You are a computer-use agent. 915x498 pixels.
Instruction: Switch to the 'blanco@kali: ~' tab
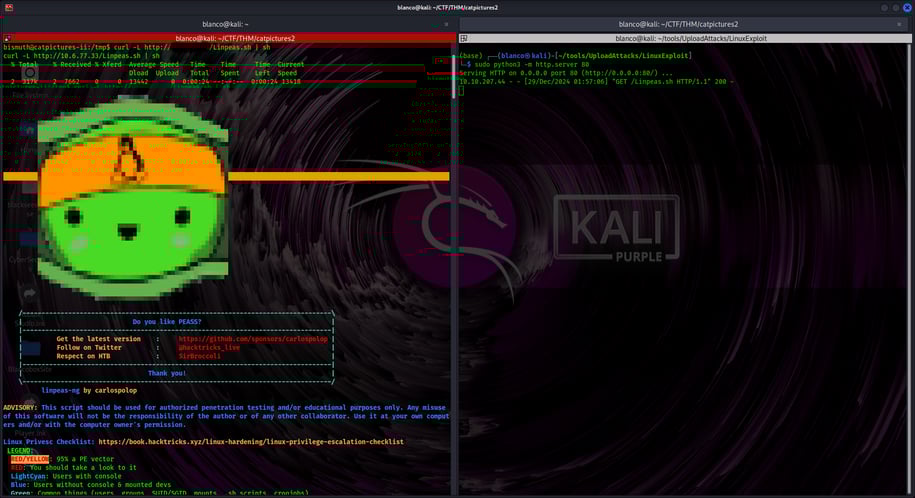click(x=226, y=24)
